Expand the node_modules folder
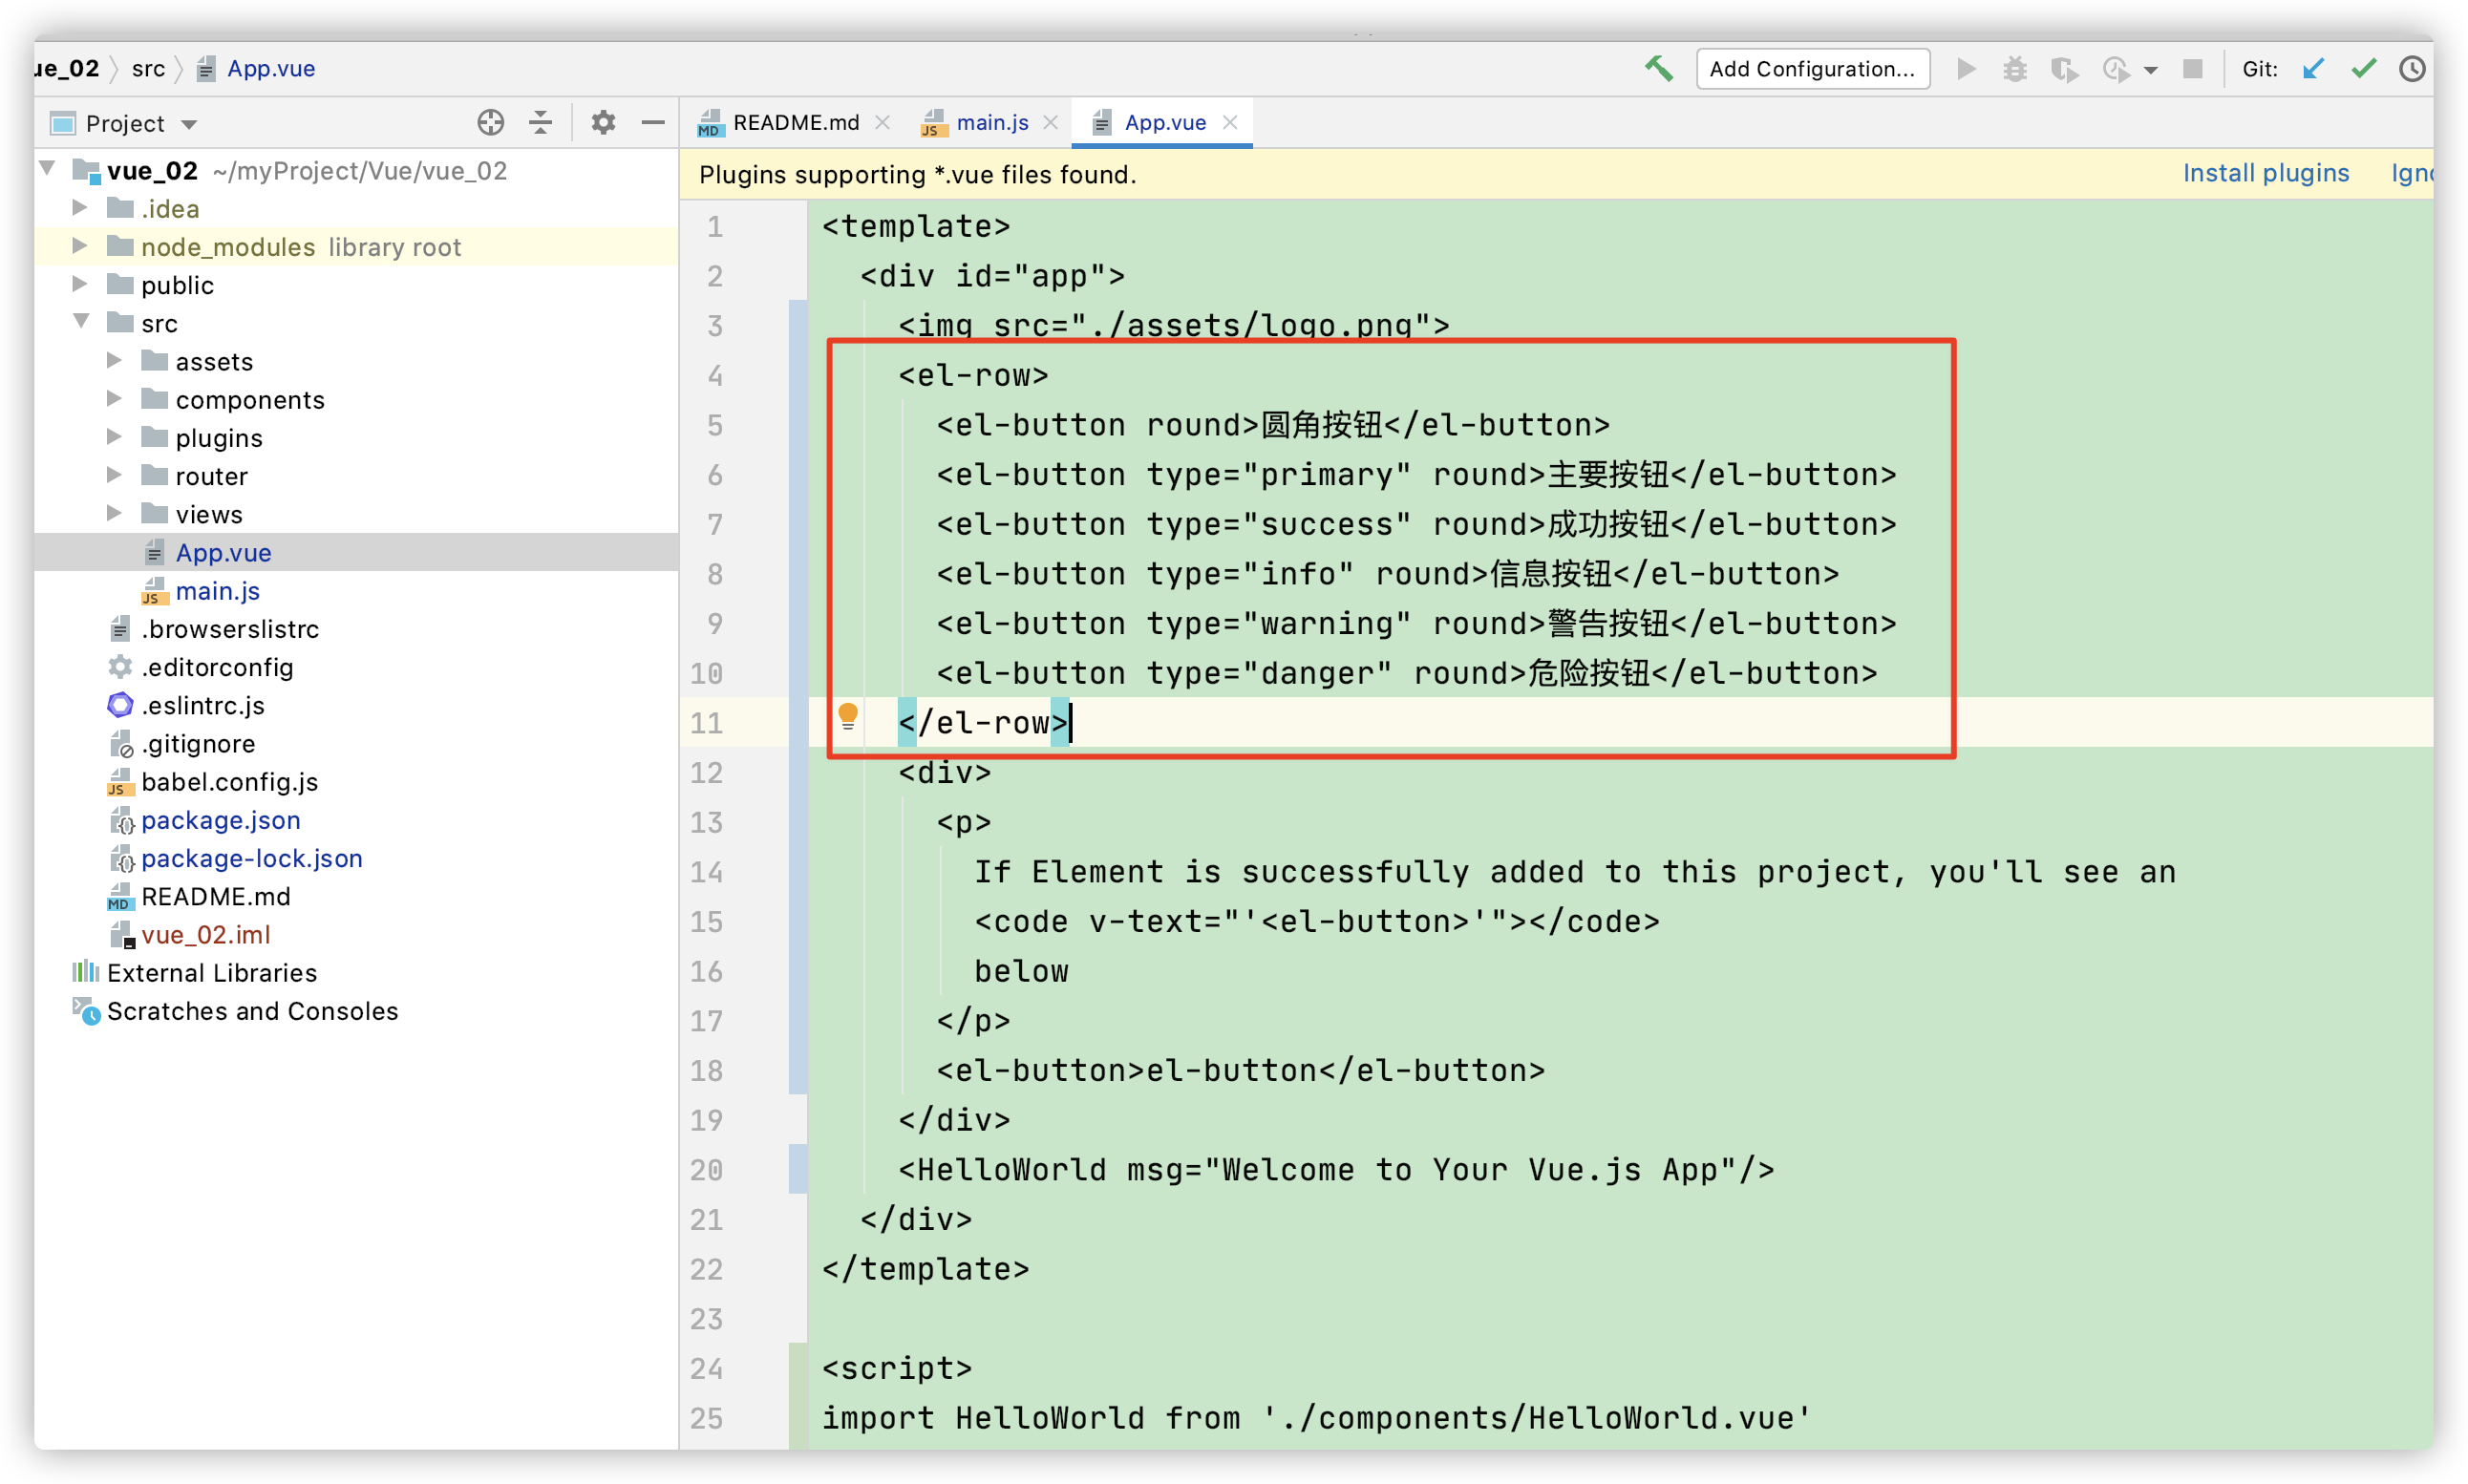This screenshot has width=2468, height=1484. (80, 246)
